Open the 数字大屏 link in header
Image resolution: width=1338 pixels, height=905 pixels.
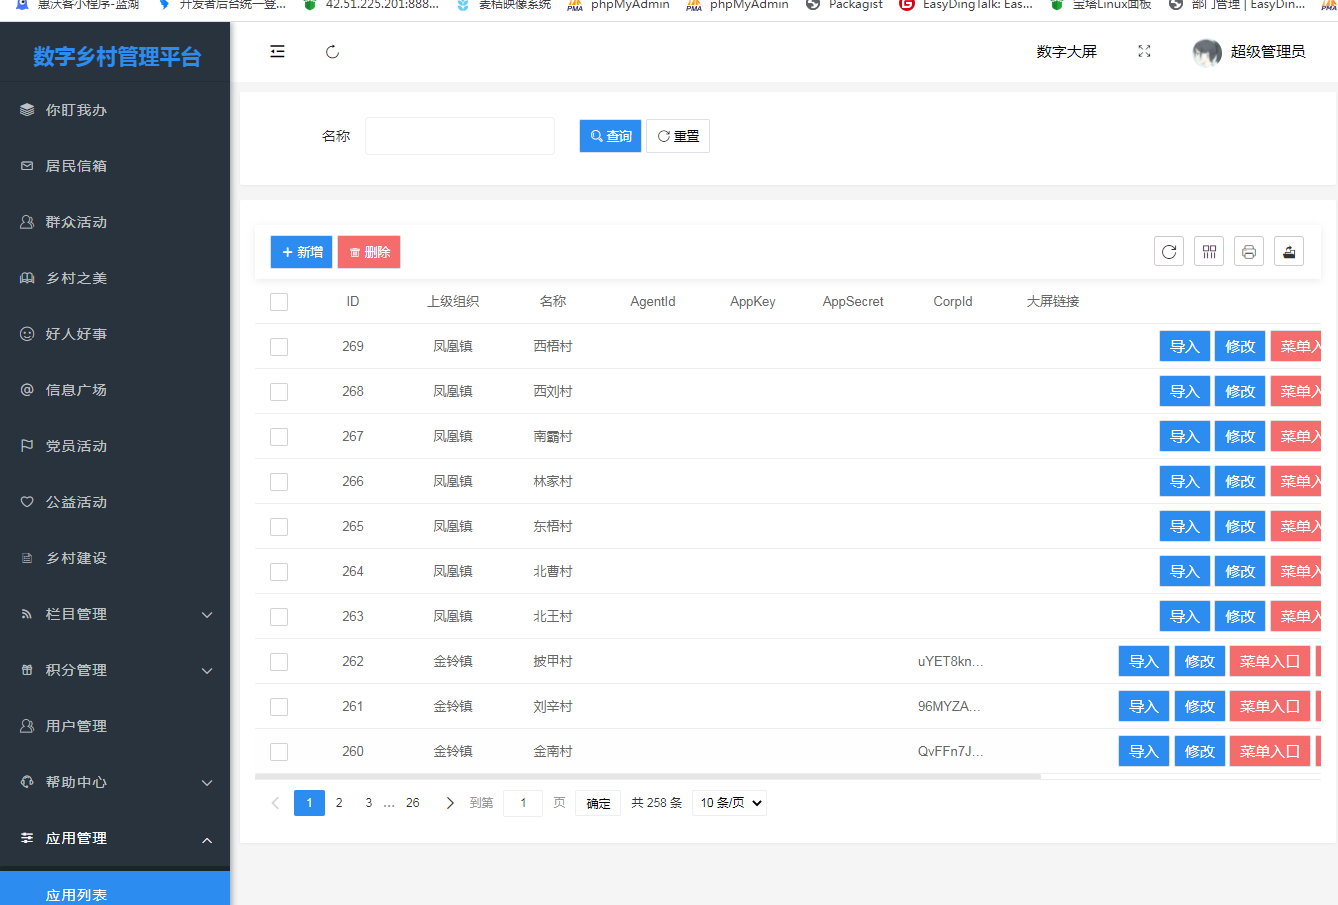point(1066,52)
